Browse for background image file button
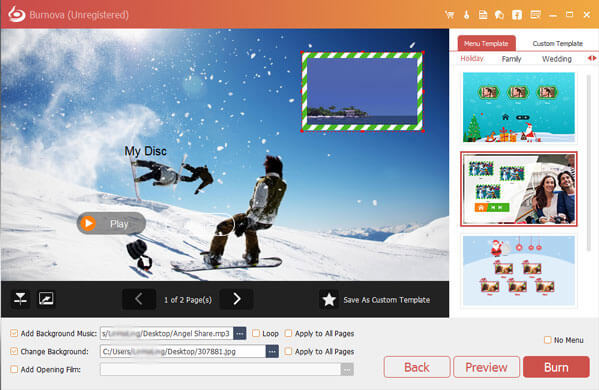The height and width of the screenshot is (390, 599). coord(272,351)
